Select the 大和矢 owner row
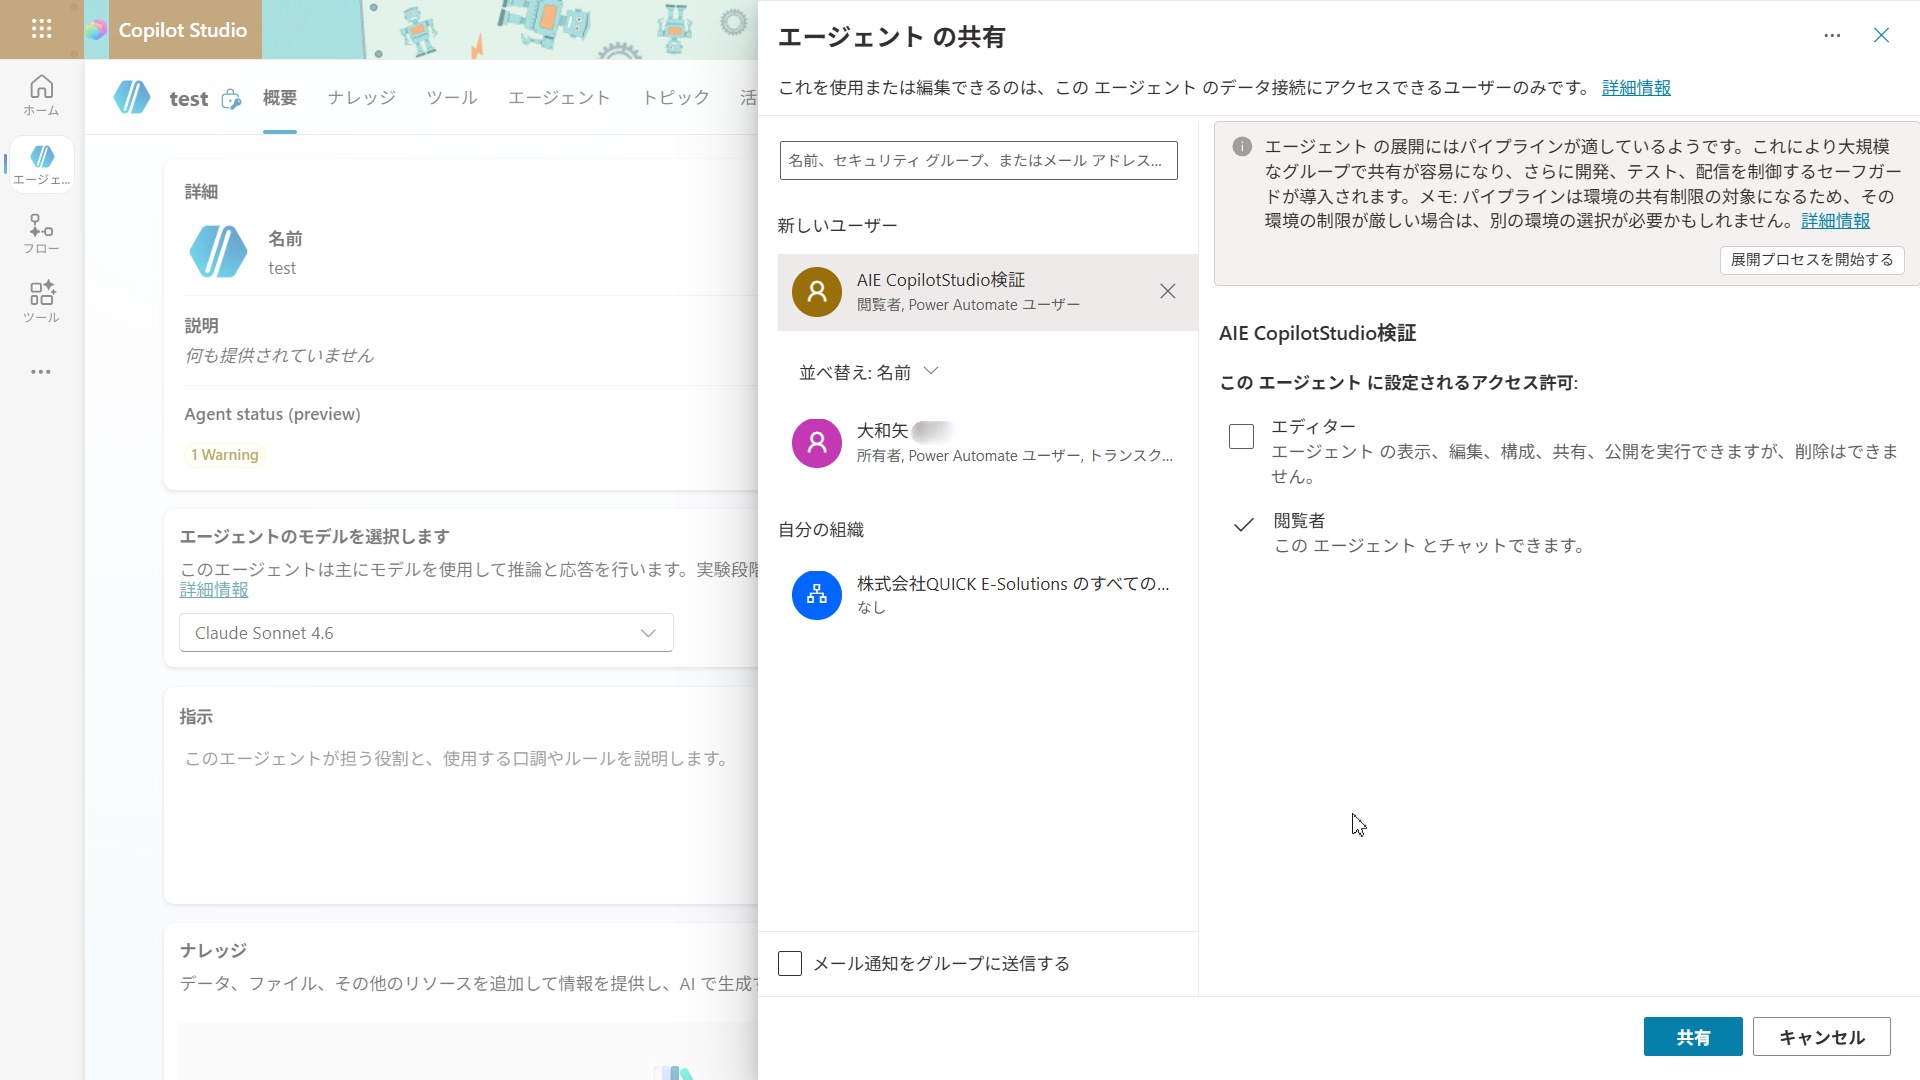1920x1080 pixels. [988, 443]
